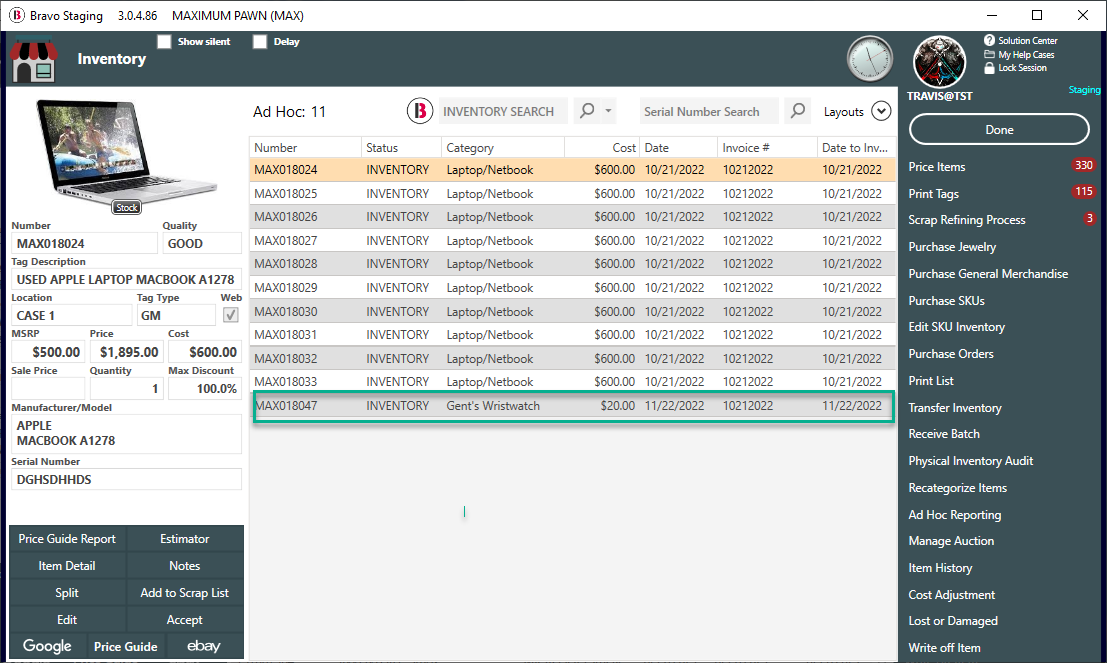
Task: Click the Accept button
Action: click(x=184, y=619)
